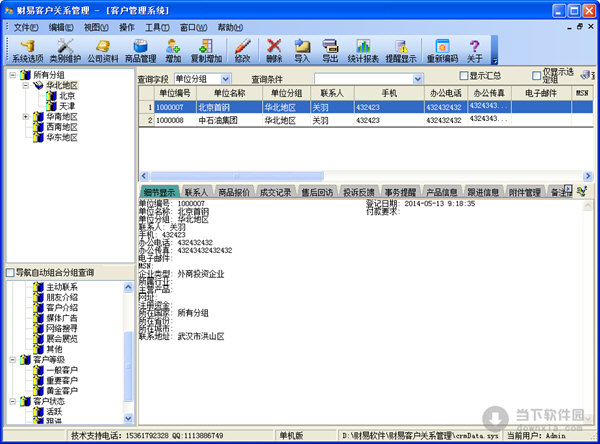This screenshot has width=600, height=444.
Task: Click the 商品管理 (Product Management) icon
Action: click(140, 50)
